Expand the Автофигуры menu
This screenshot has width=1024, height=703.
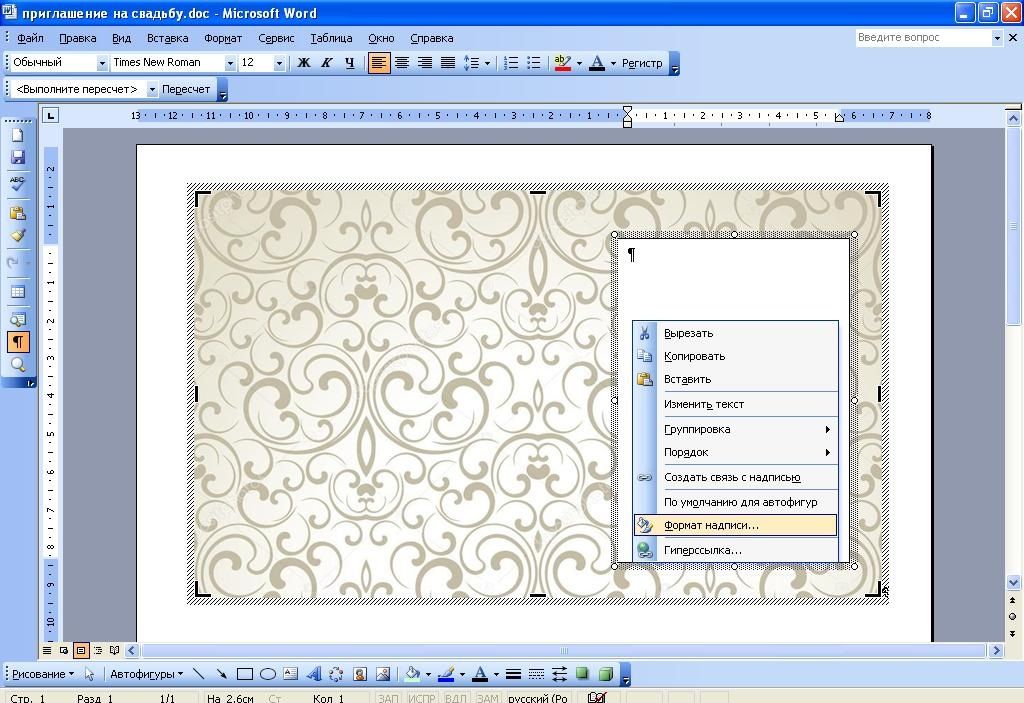(x=146, y=674)
